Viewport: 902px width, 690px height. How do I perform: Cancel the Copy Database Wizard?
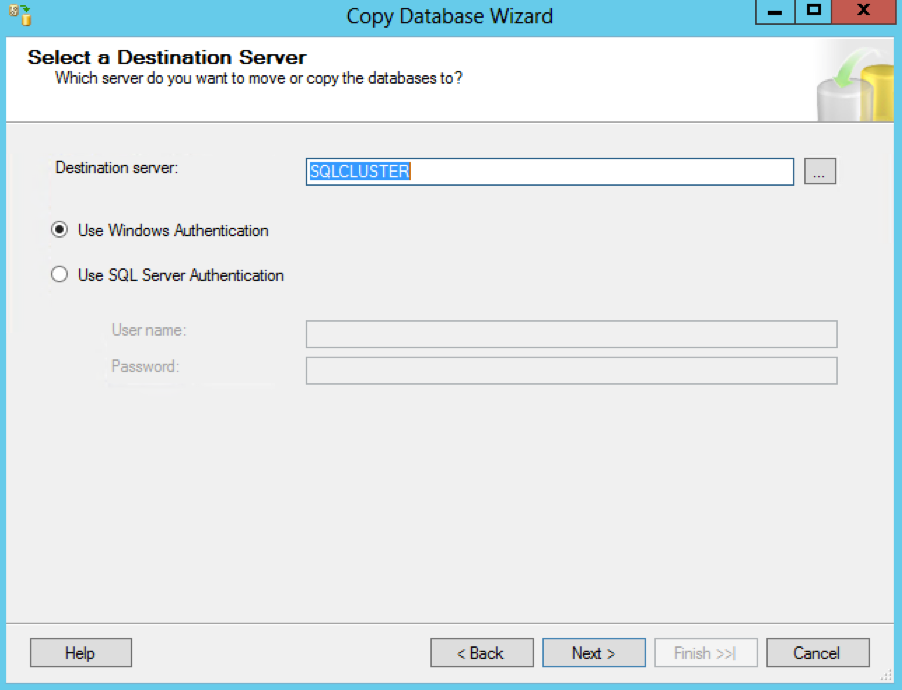pos(817,653)
